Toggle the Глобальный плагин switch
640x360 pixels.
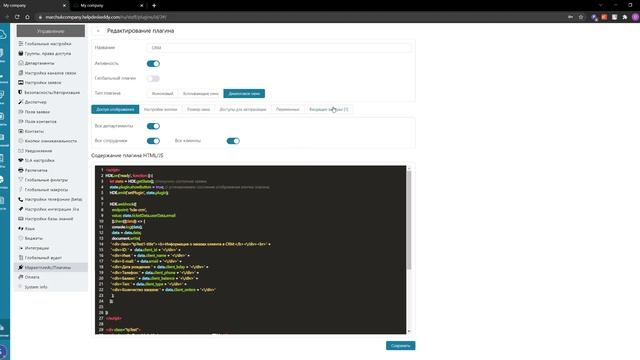click(x=153, y=78)
